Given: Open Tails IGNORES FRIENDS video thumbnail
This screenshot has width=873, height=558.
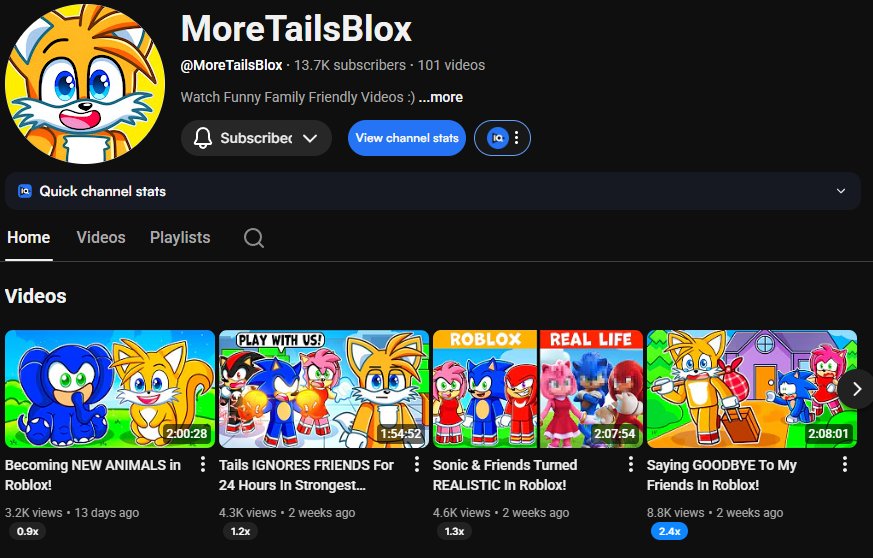Looking at the screenshot, I should click(x=324, y=389).
